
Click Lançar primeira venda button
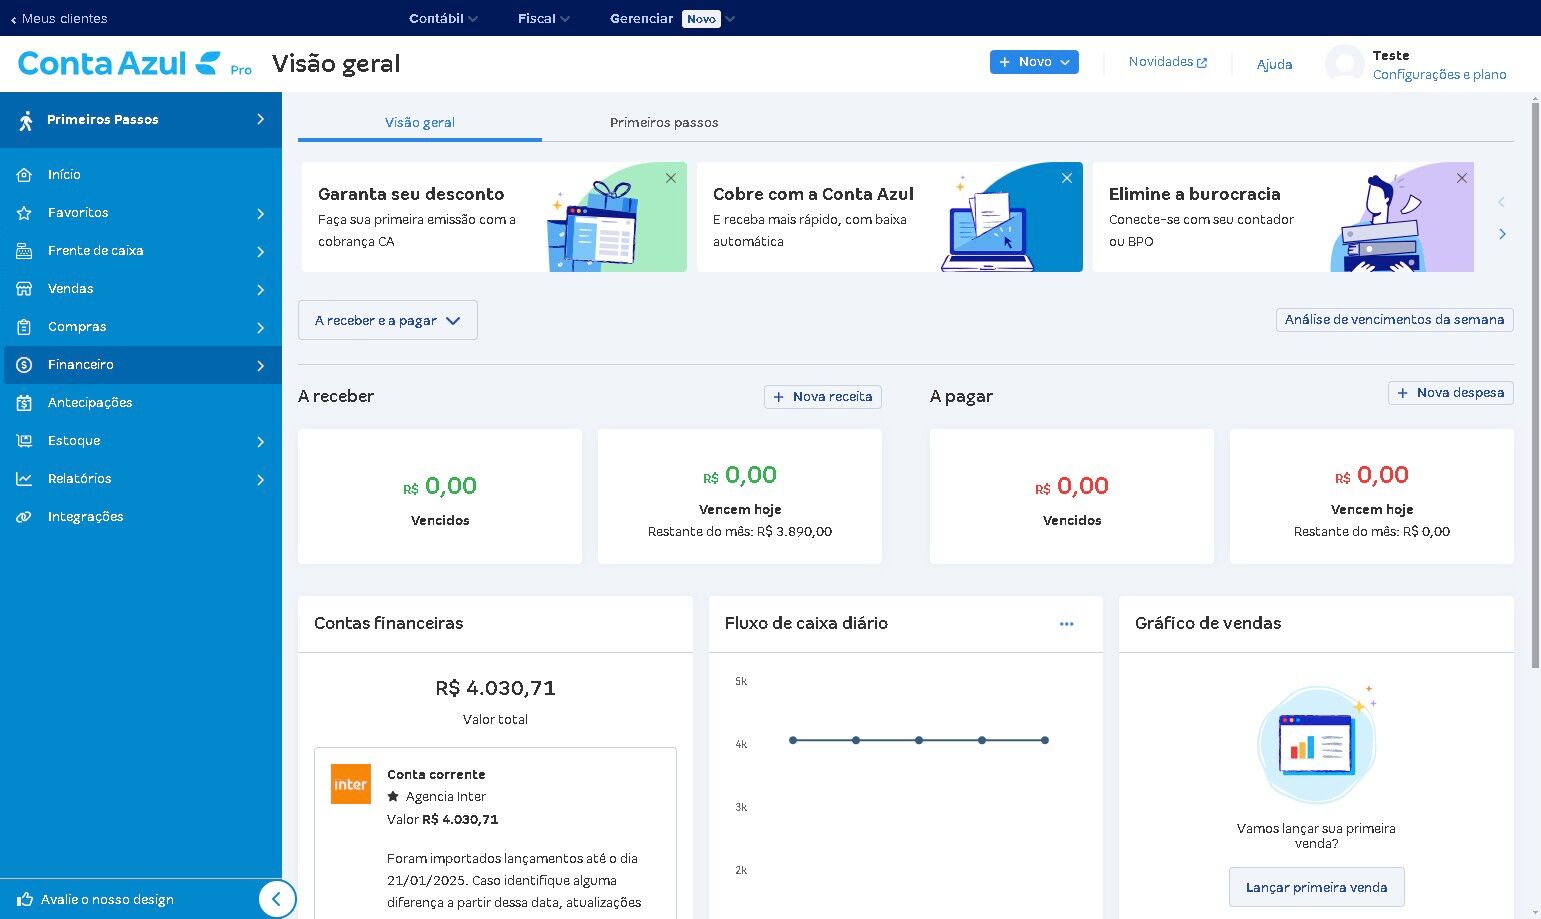pyautogui.click(x=1316, y=887)
